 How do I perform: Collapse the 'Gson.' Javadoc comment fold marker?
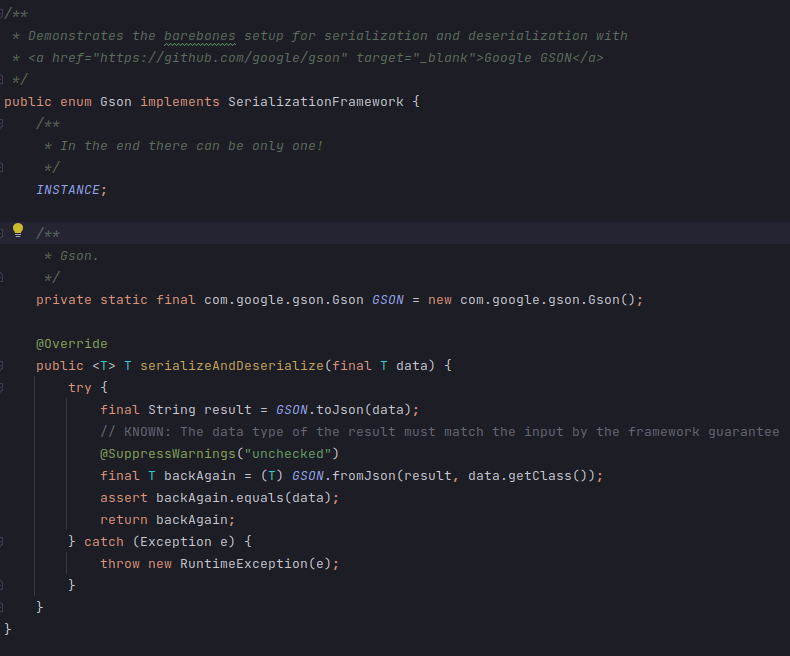3,233
